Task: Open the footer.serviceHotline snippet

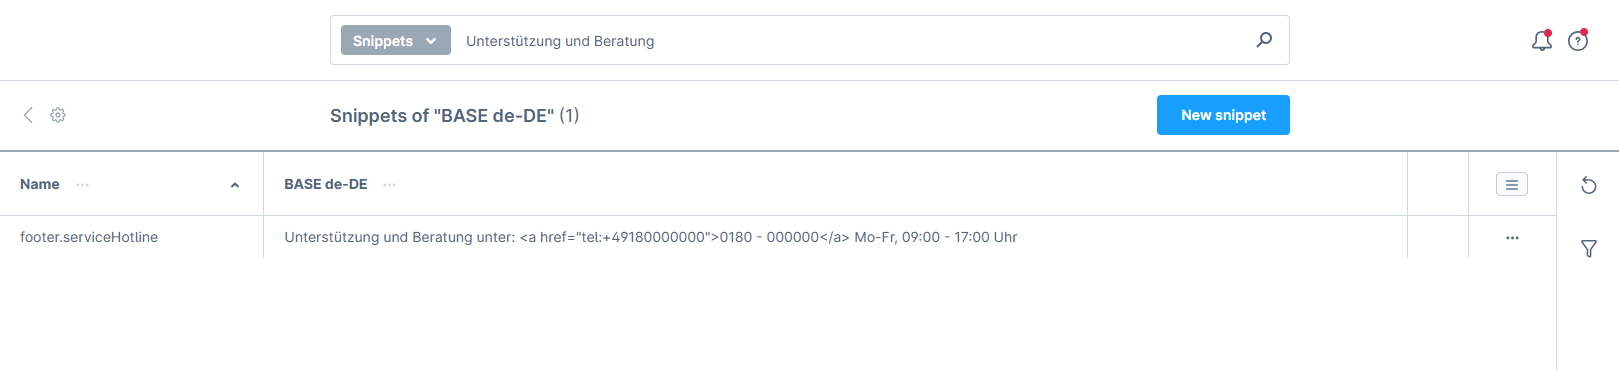Action: tap(89, 237)
